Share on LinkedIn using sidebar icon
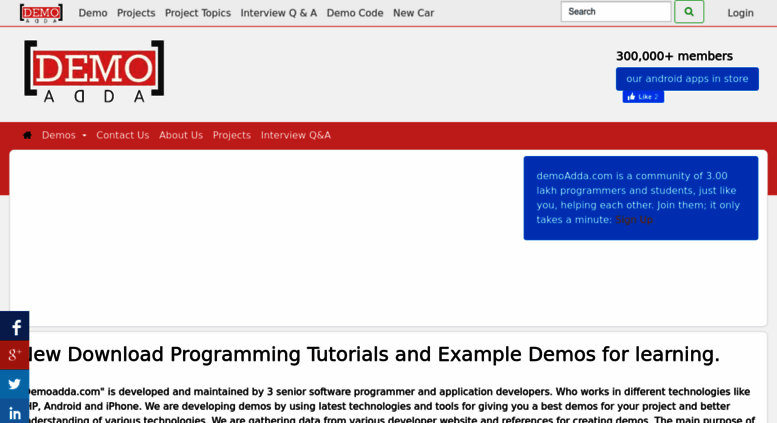This screenshot has width=777, height=423. (x=14, y=411)
